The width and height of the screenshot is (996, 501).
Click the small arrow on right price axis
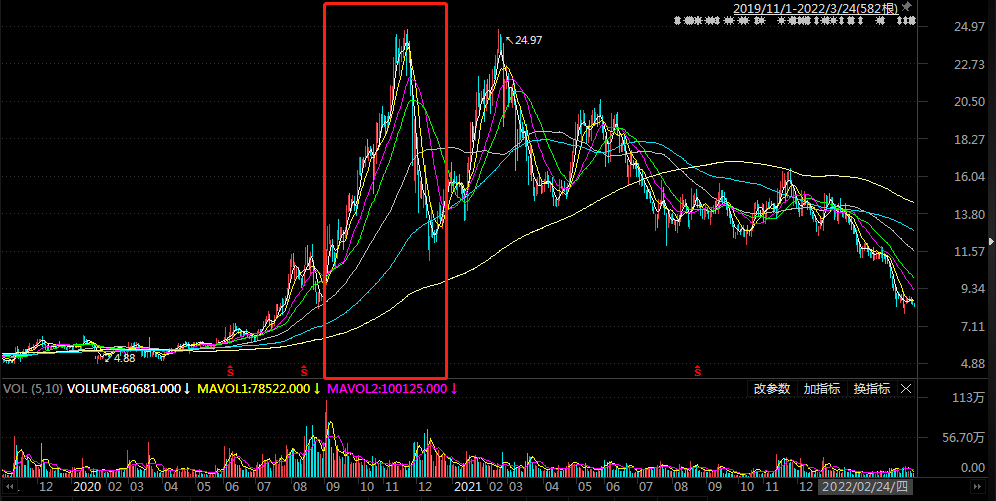(x=990, y=241)
